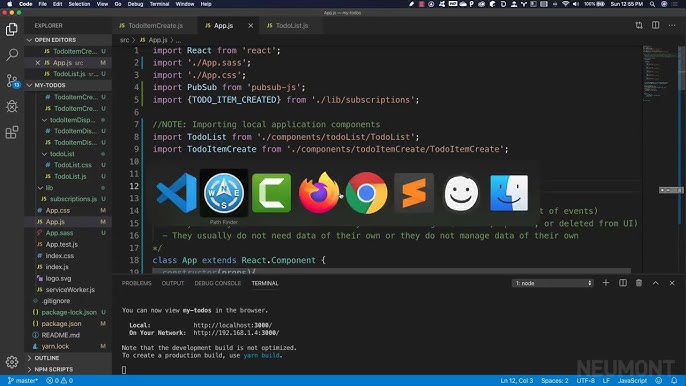Screen dimensions: 686x386
Task: Open Source Control view with badge
Action: (x=12, y=81)
